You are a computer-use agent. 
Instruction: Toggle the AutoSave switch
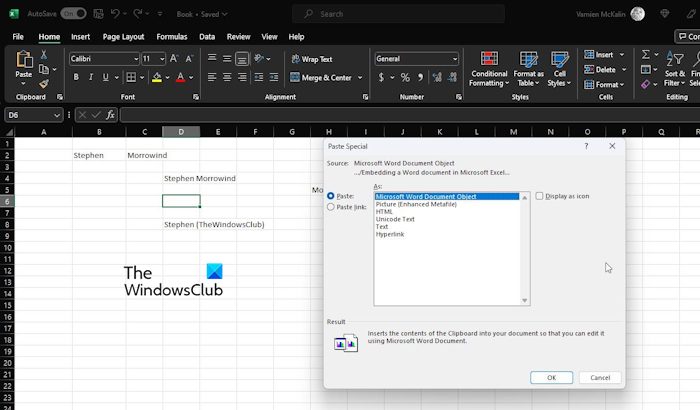click(73, 14)
